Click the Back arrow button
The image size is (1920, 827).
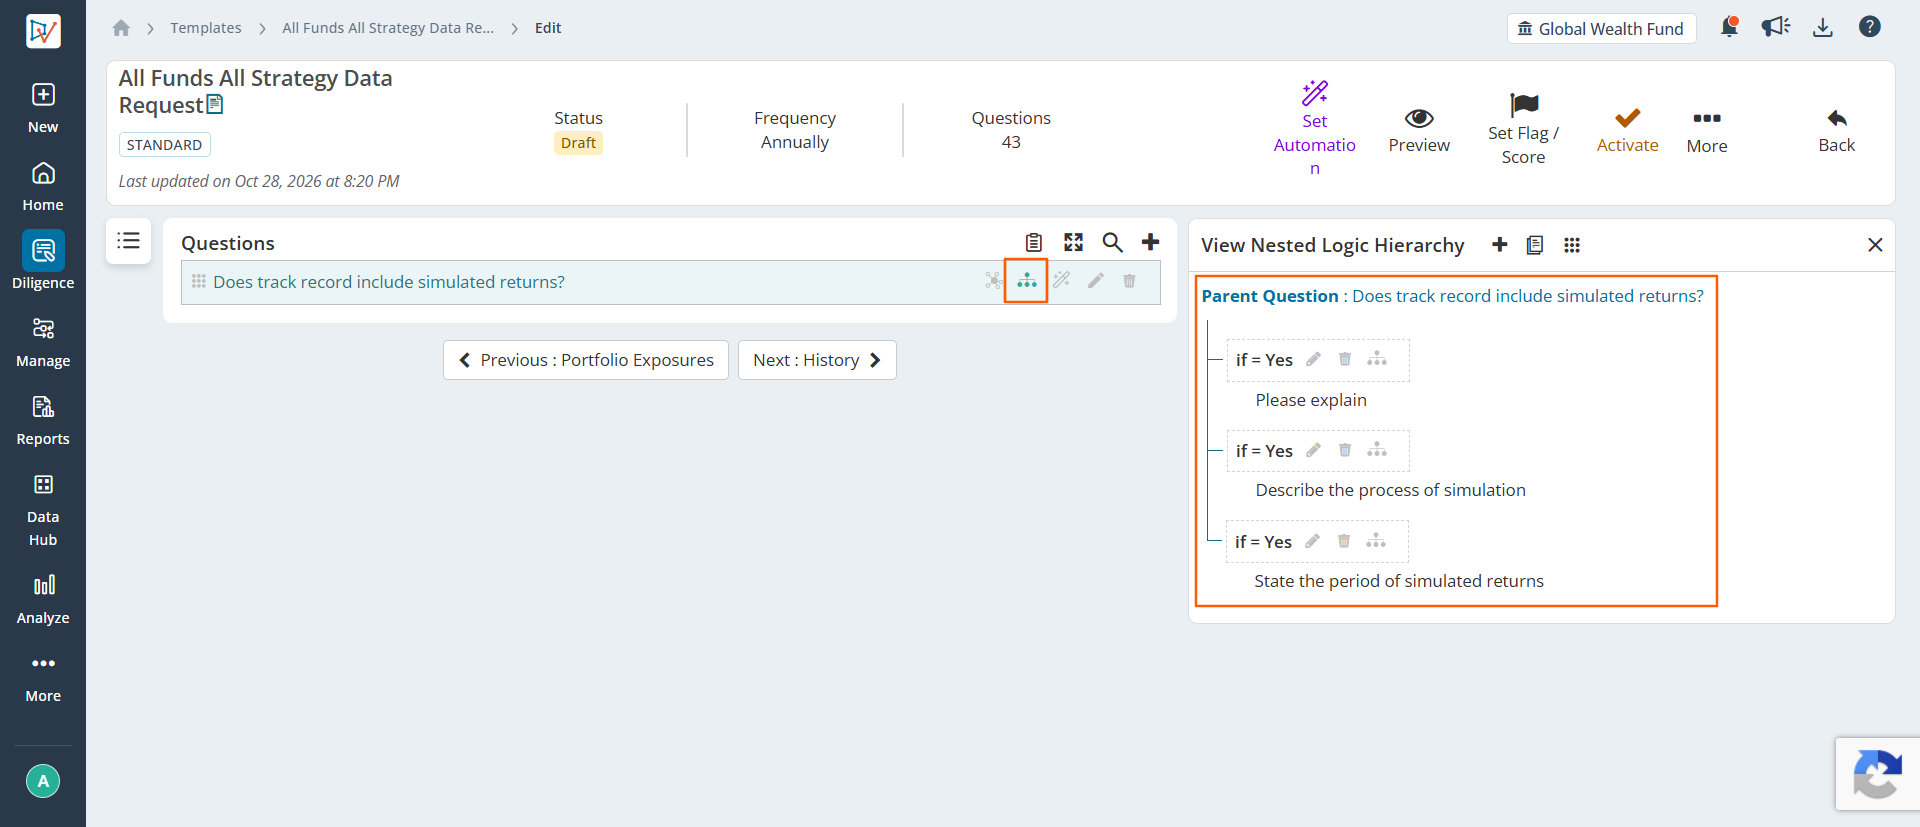(1837, 131)
